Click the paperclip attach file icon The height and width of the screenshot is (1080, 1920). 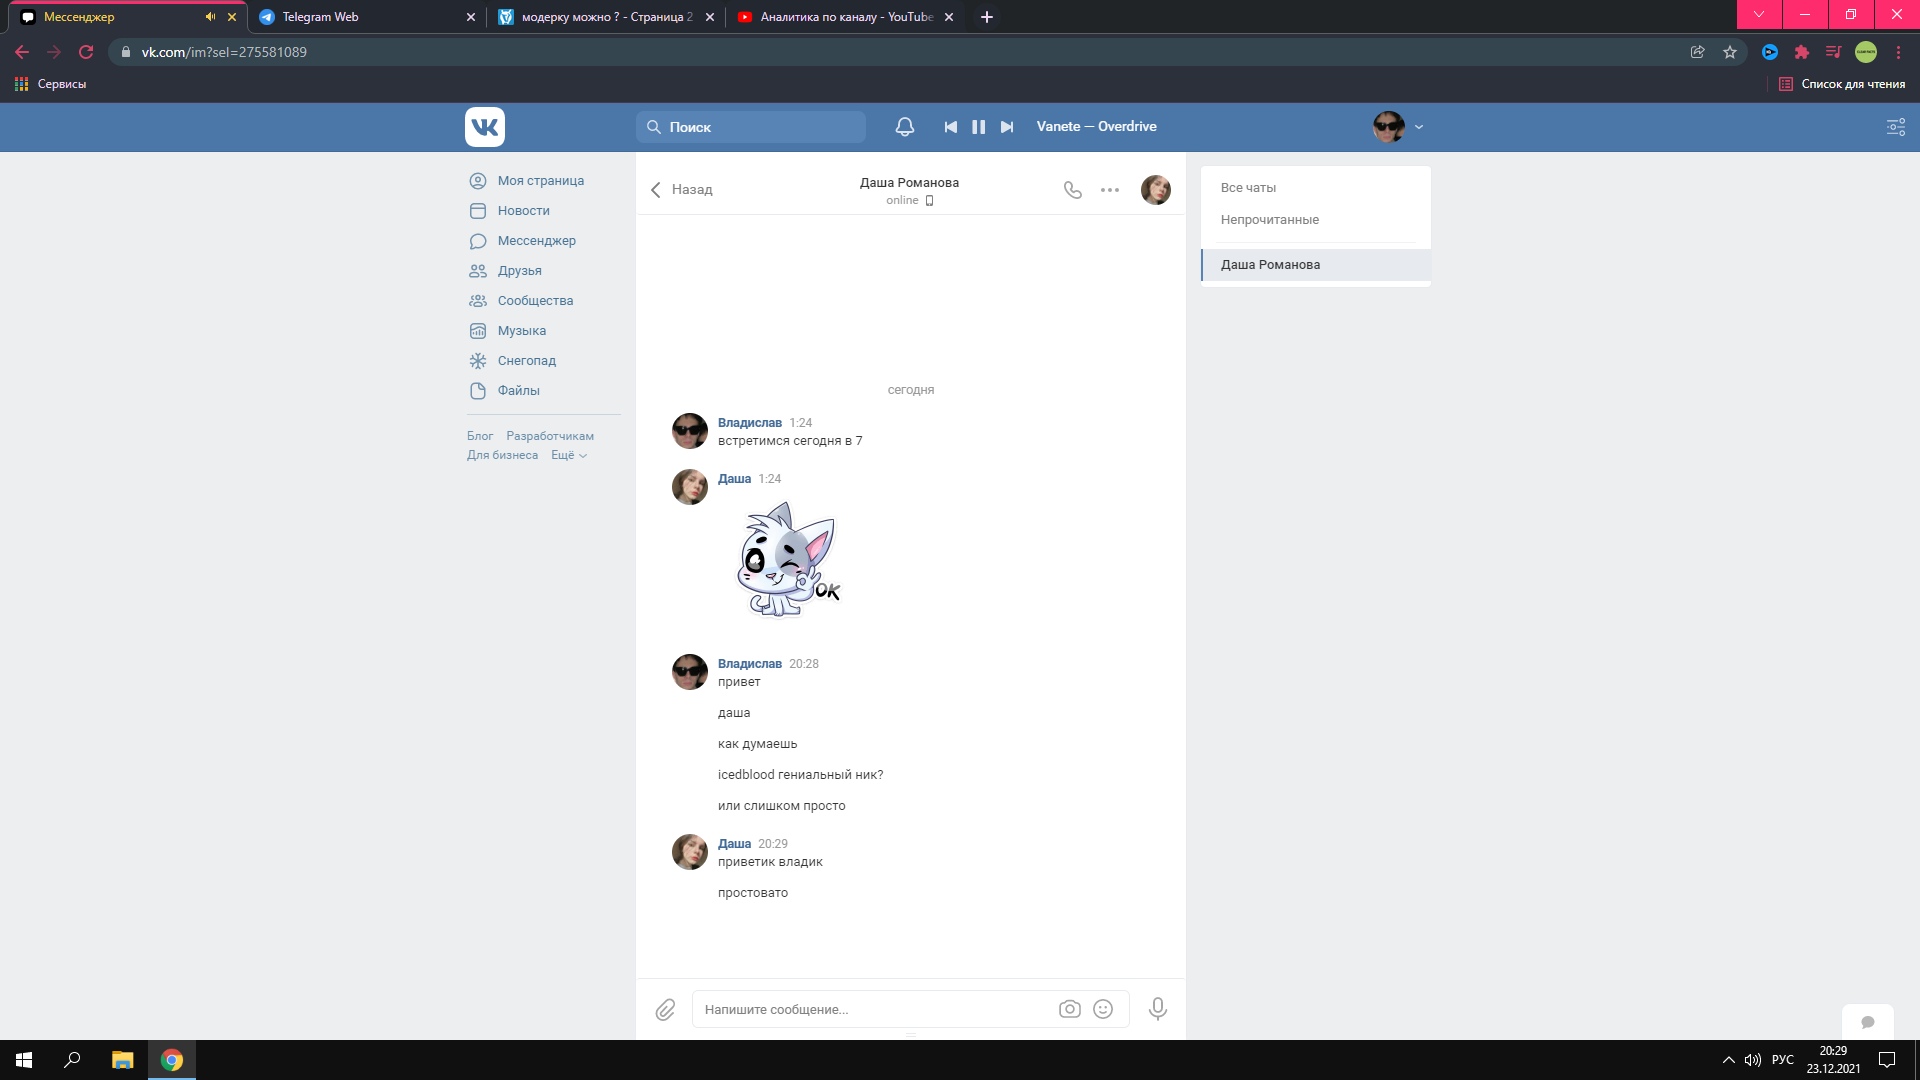[x=665, y=1010]
